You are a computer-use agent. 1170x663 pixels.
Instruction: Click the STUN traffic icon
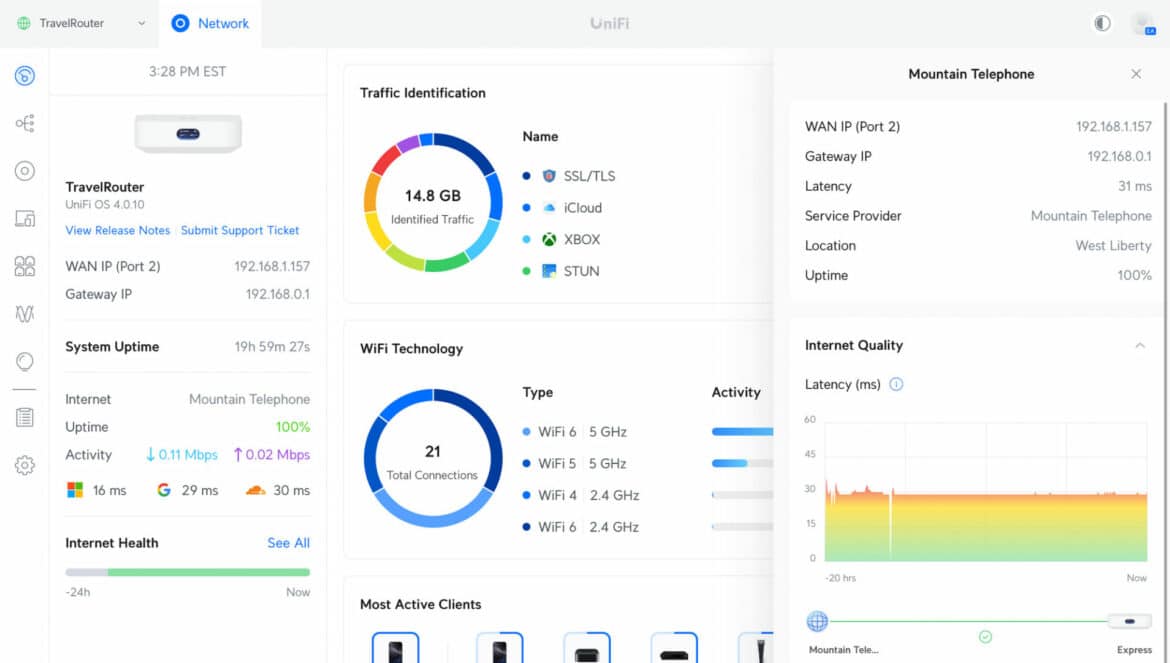549,271
